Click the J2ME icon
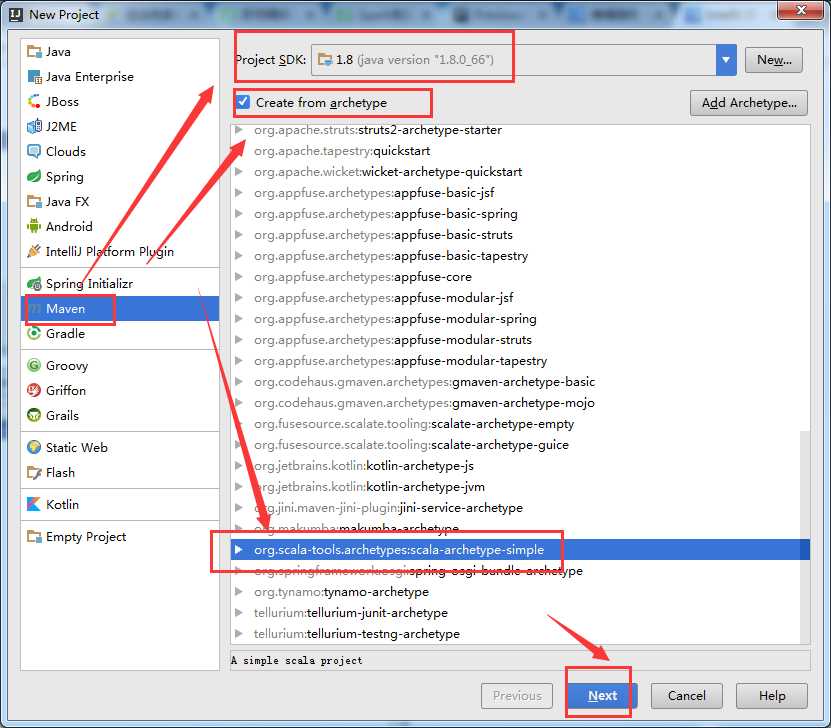The height and width of the screenshot is (728, 831). point(34,127)
